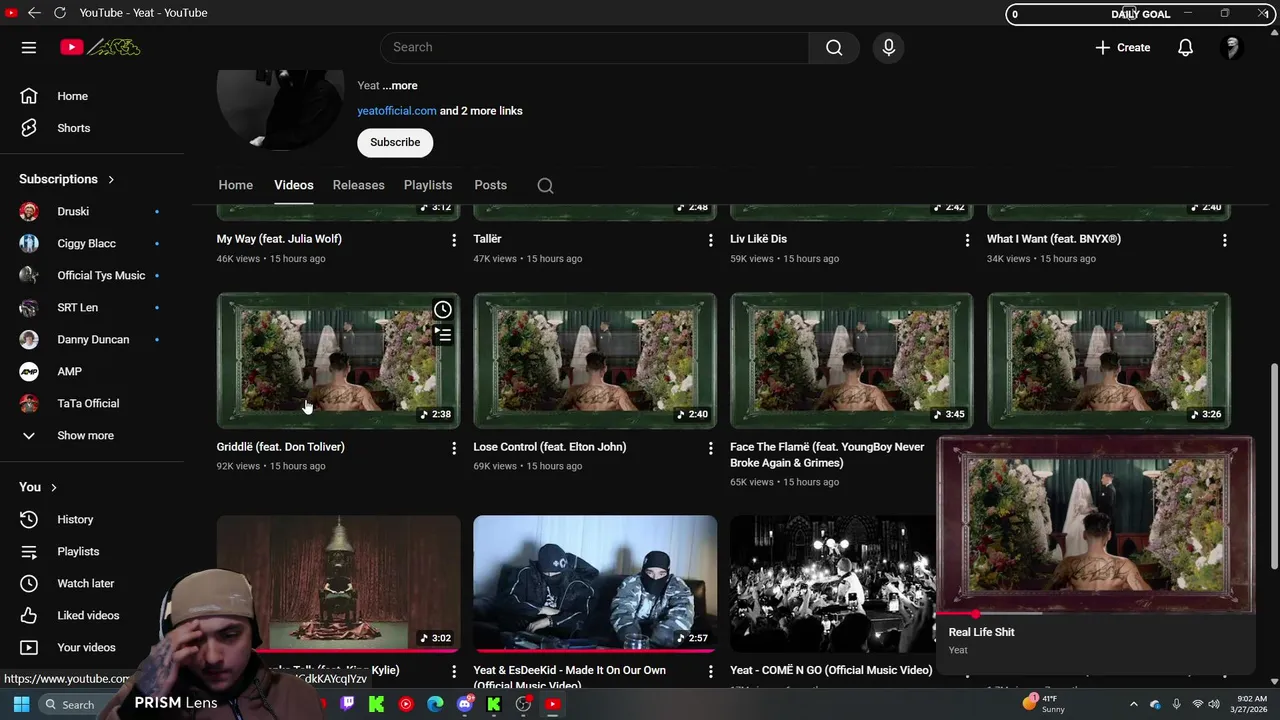Play Face The Flamë video thumbnail
Viewport: 1280px width, 720px height.
(x=852, y=361)
